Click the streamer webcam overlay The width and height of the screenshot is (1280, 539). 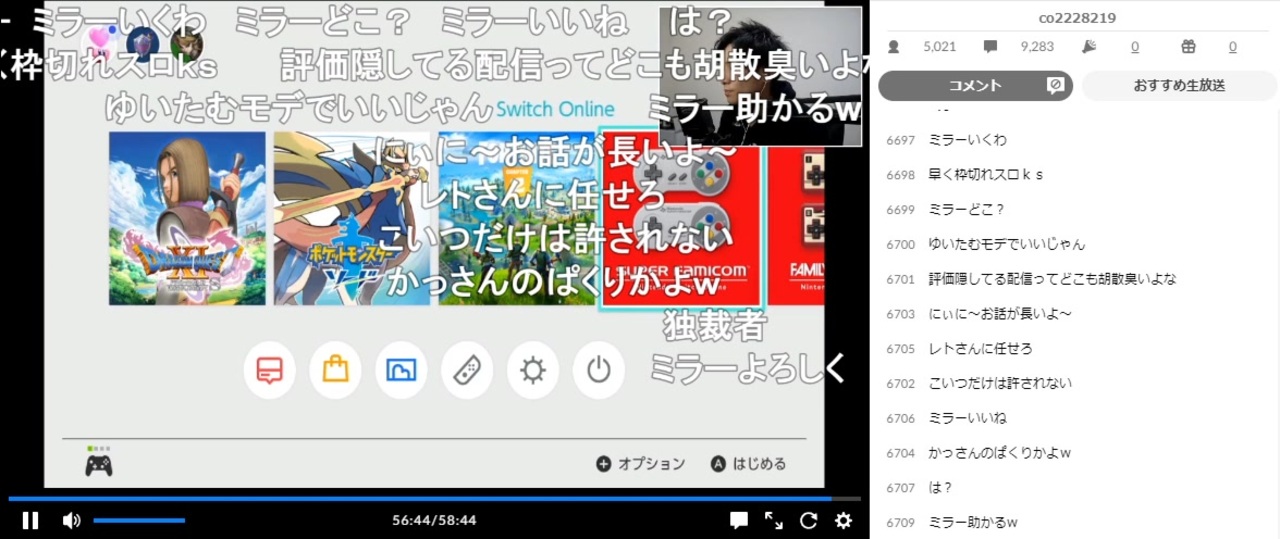click(760, 77)
